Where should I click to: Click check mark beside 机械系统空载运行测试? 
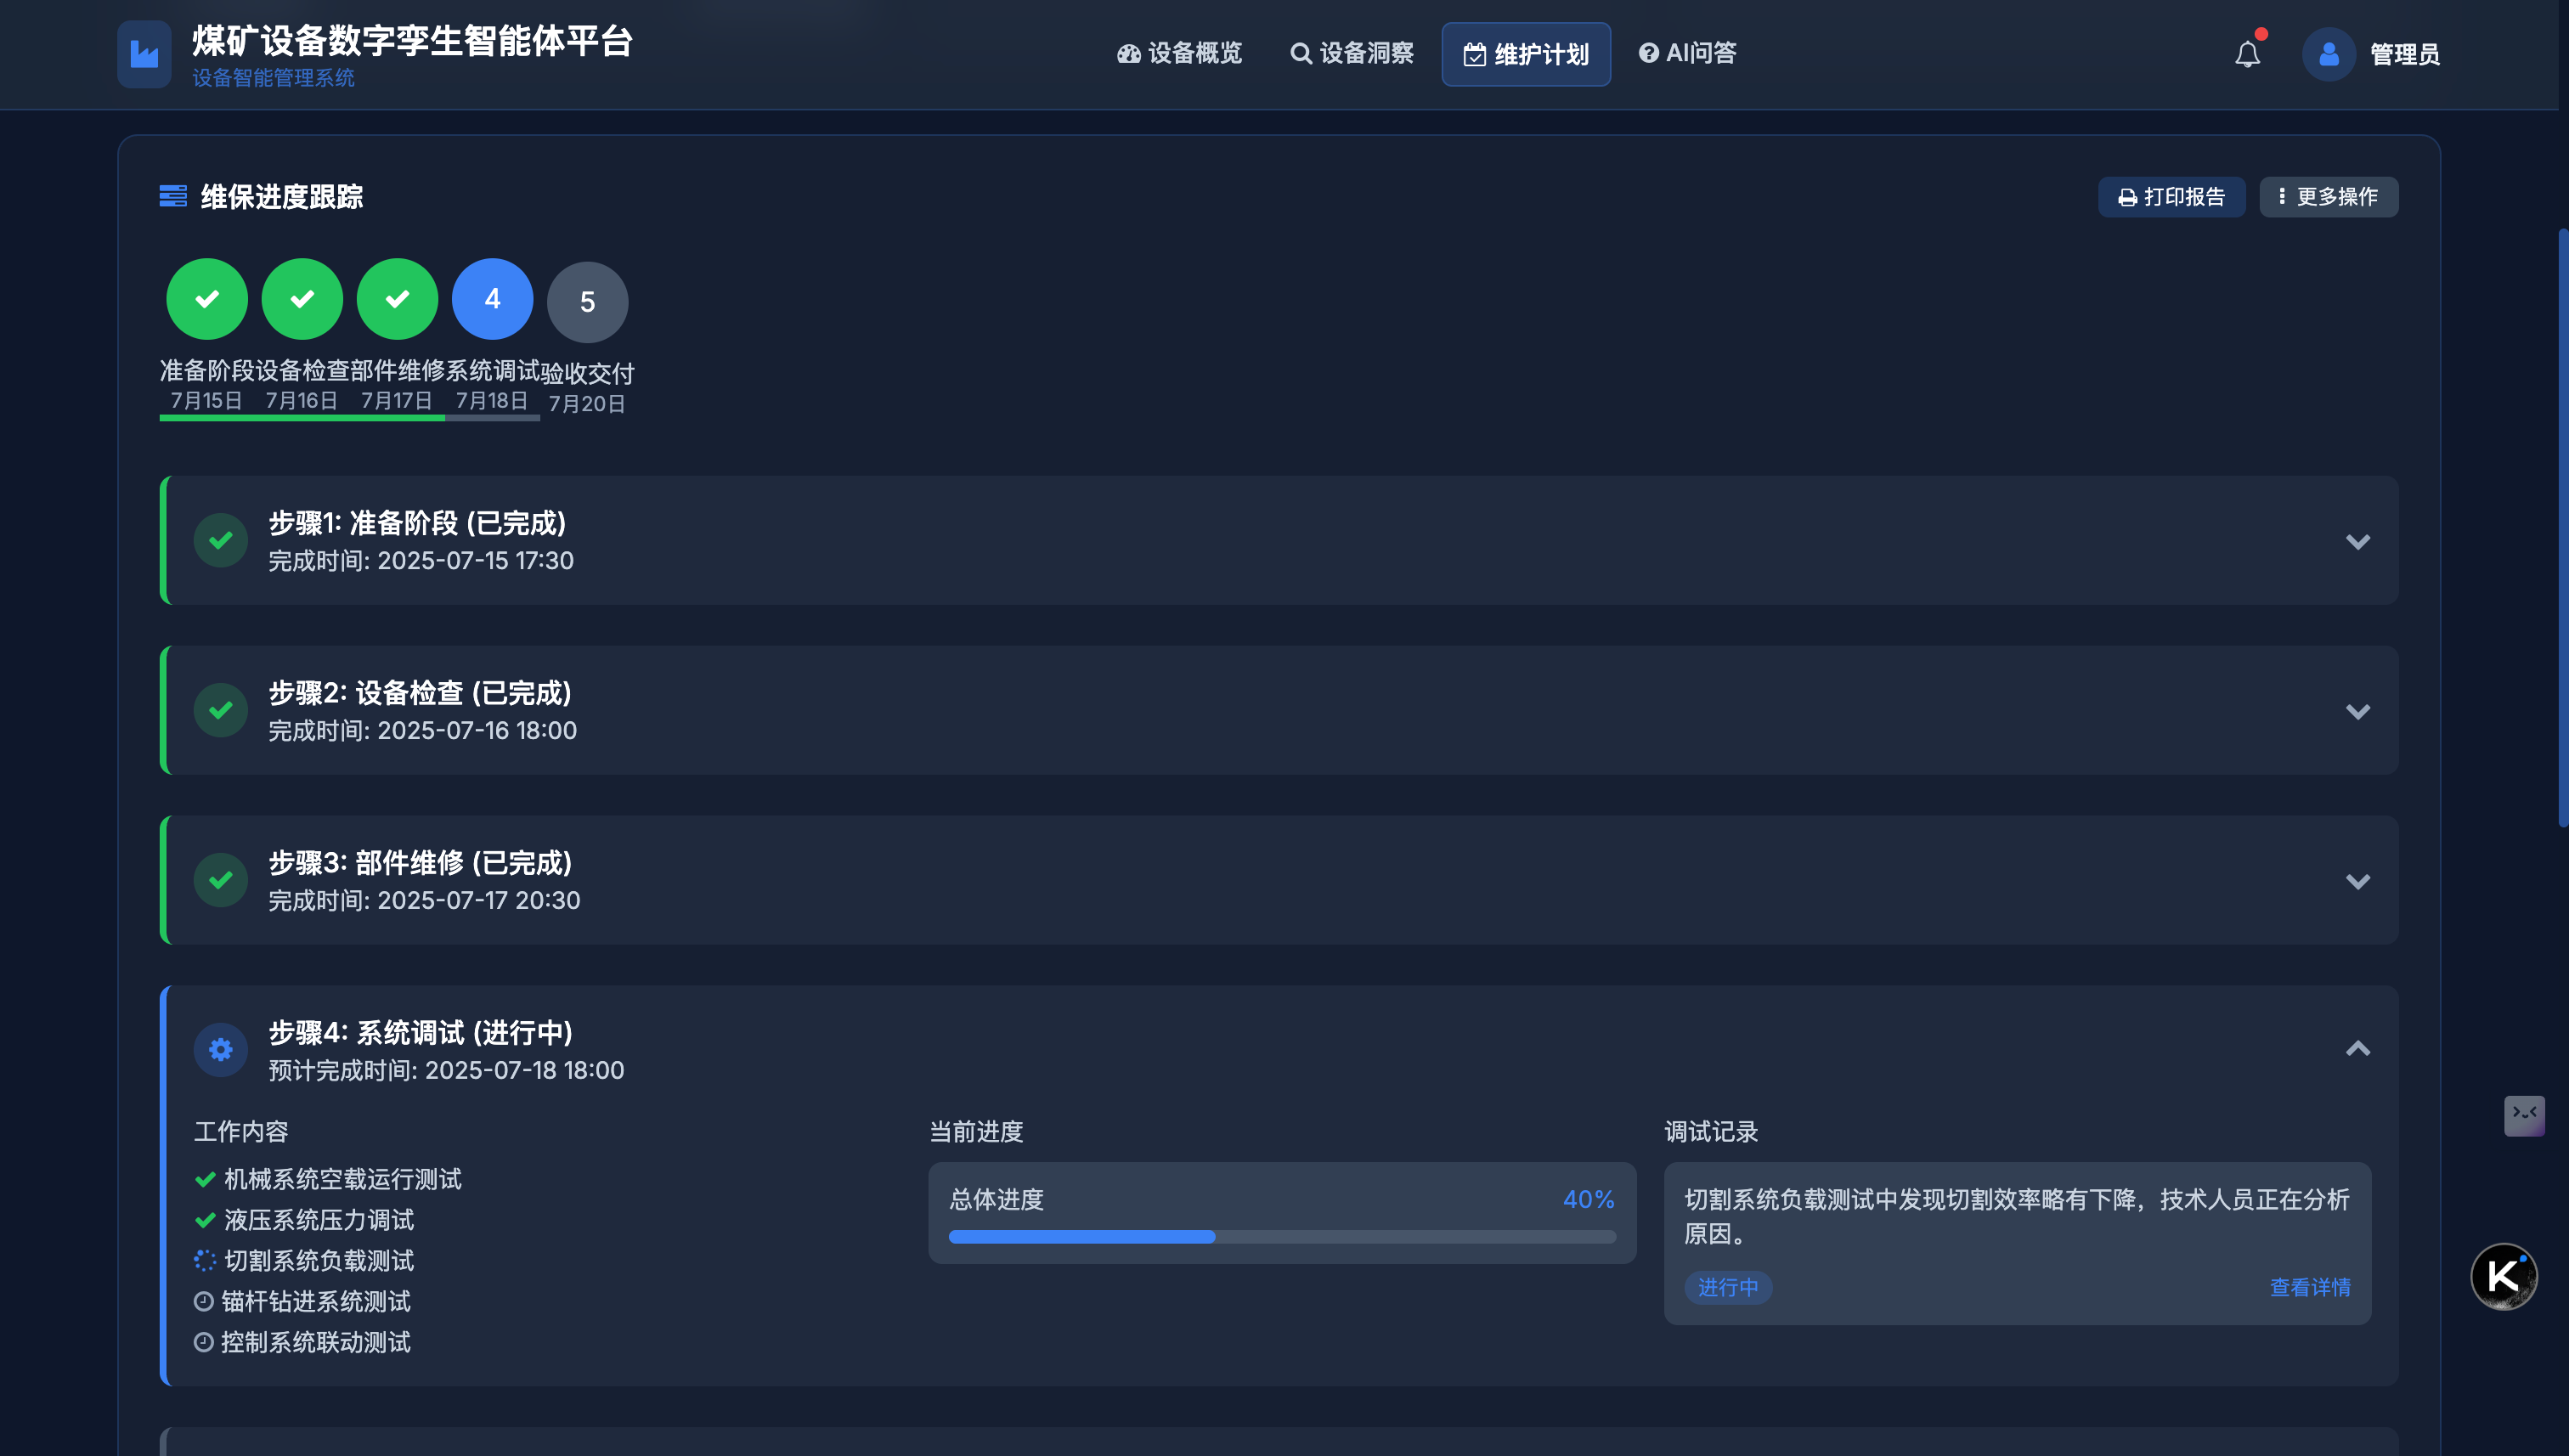point(205,1179)
